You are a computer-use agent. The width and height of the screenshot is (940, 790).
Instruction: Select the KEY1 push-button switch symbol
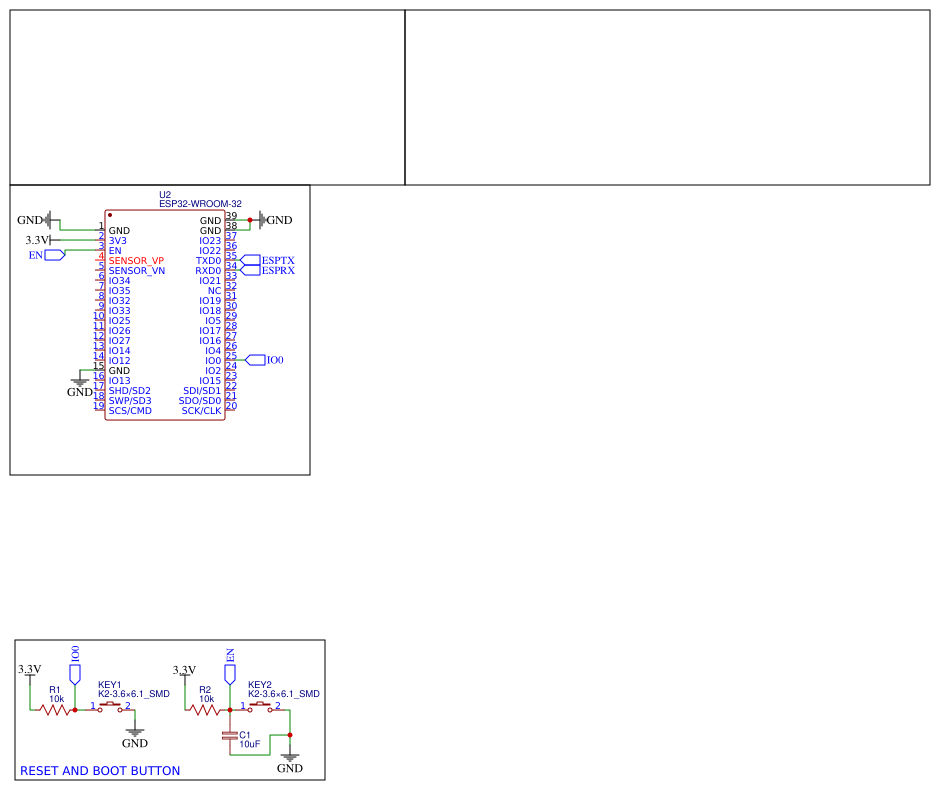point(111,707)
